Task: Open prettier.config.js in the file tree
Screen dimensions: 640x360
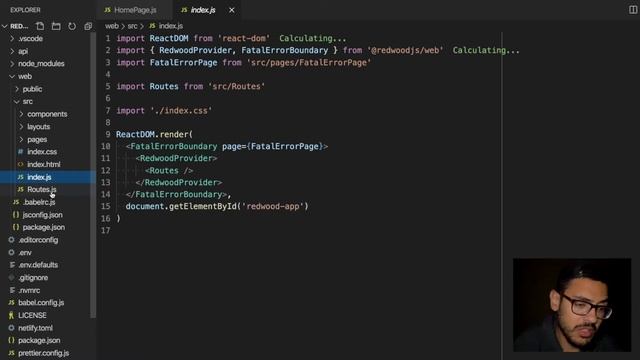Action: point(43,353)
